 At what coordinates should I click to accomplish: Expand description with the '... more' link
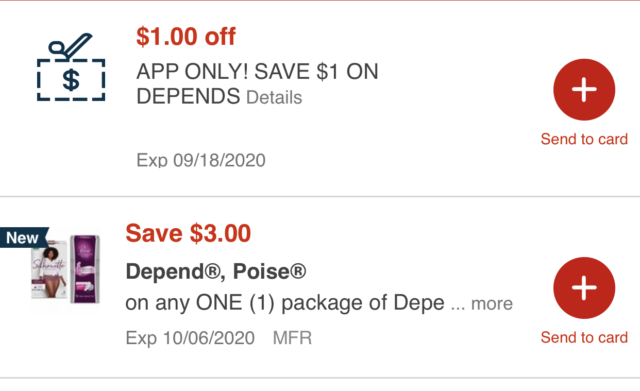[x=482, y=304]
